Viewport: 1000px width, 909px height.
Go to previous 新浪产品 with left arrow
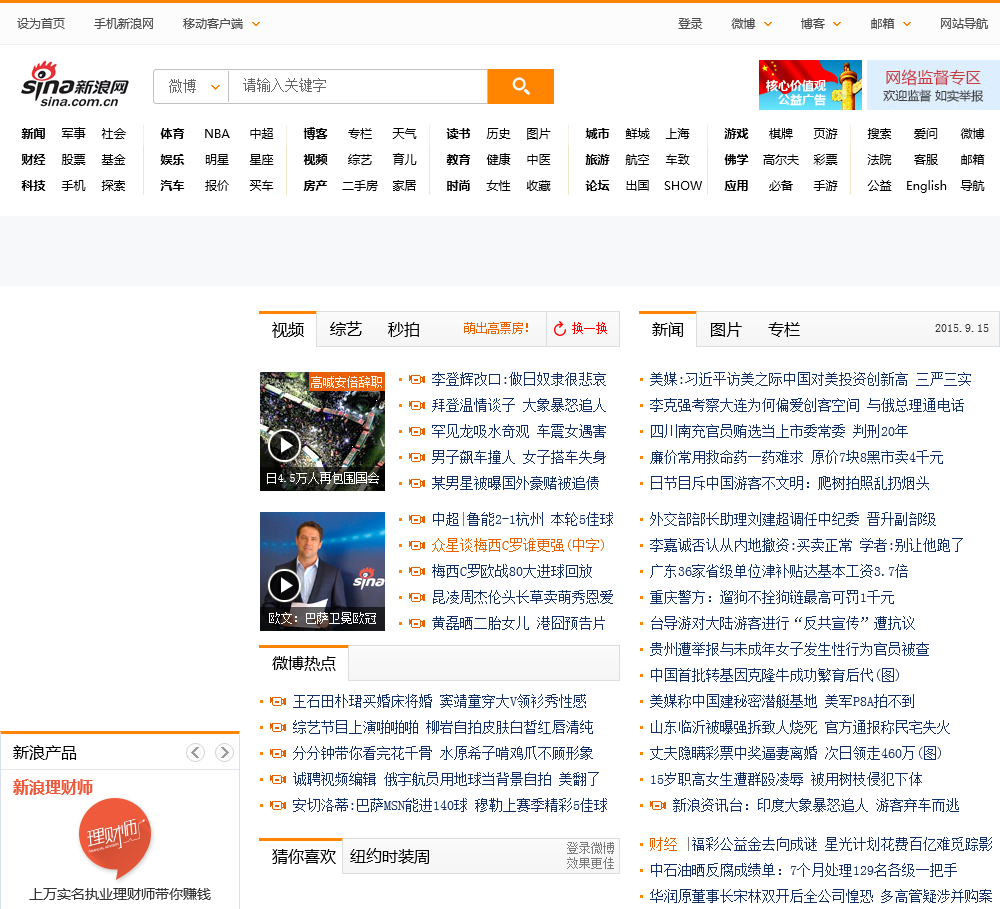coord(195,753)
